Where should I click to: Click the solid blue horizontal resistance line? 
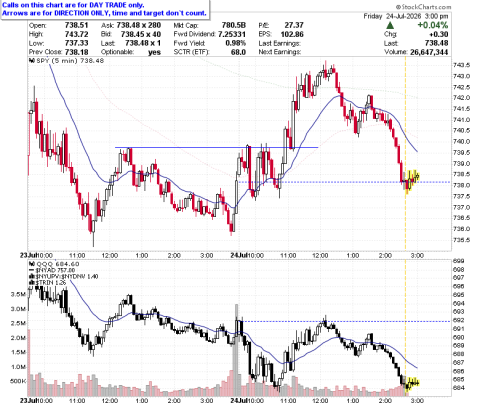[x=217, y=147]
